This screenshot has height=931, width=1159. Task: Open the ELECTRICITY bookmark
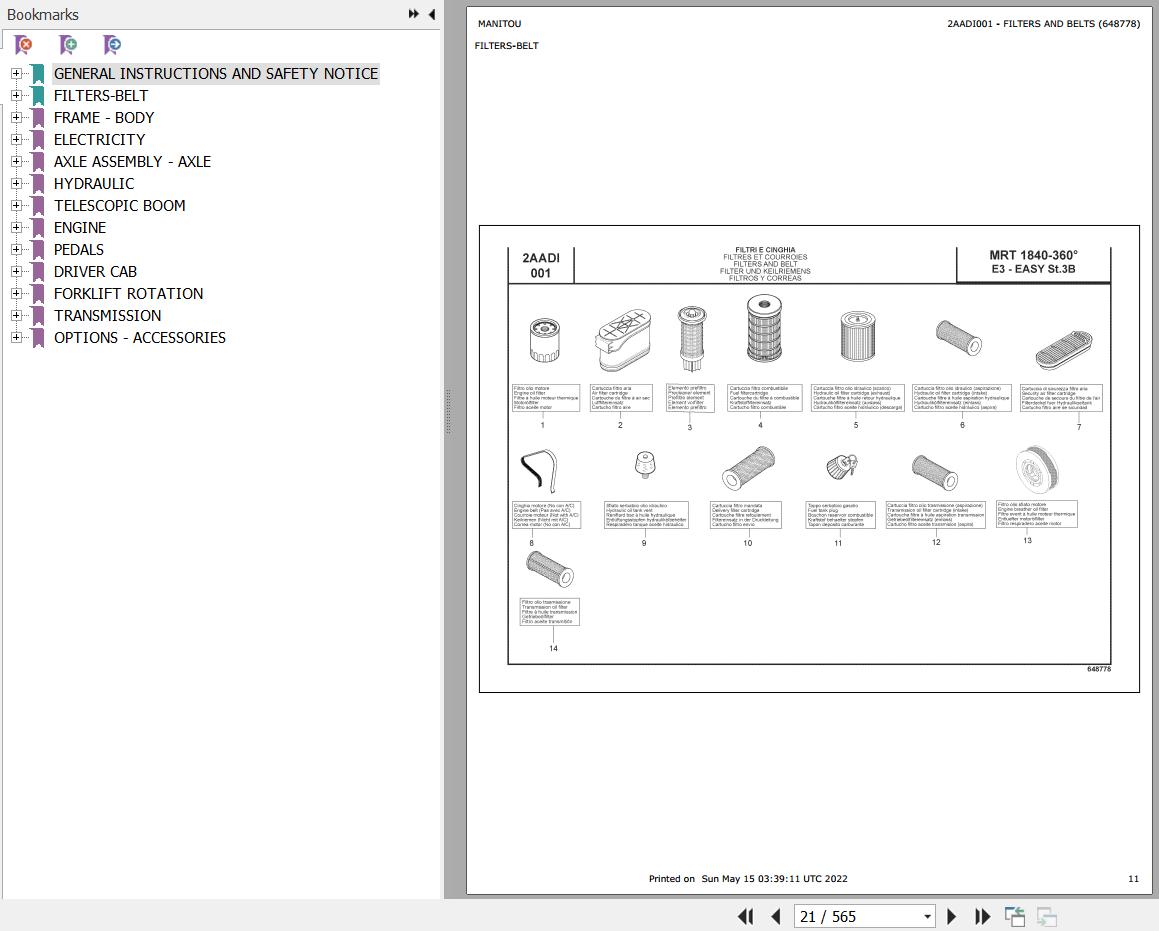[x=99, y=140]
